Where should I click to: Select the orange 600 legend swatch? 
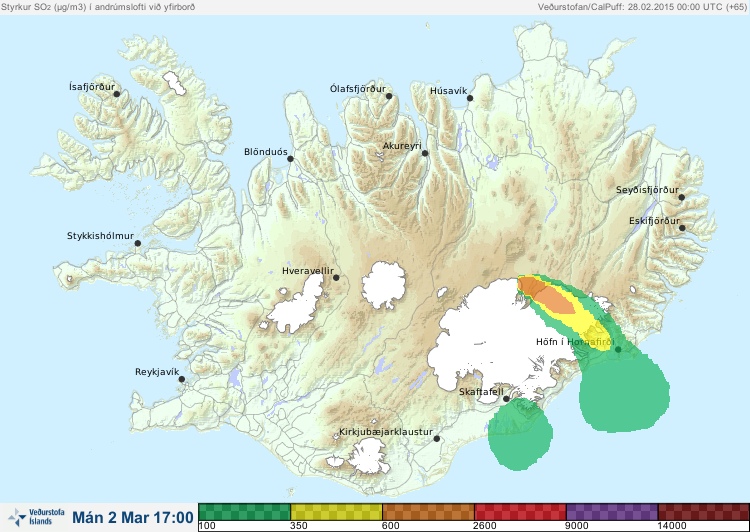428,512
